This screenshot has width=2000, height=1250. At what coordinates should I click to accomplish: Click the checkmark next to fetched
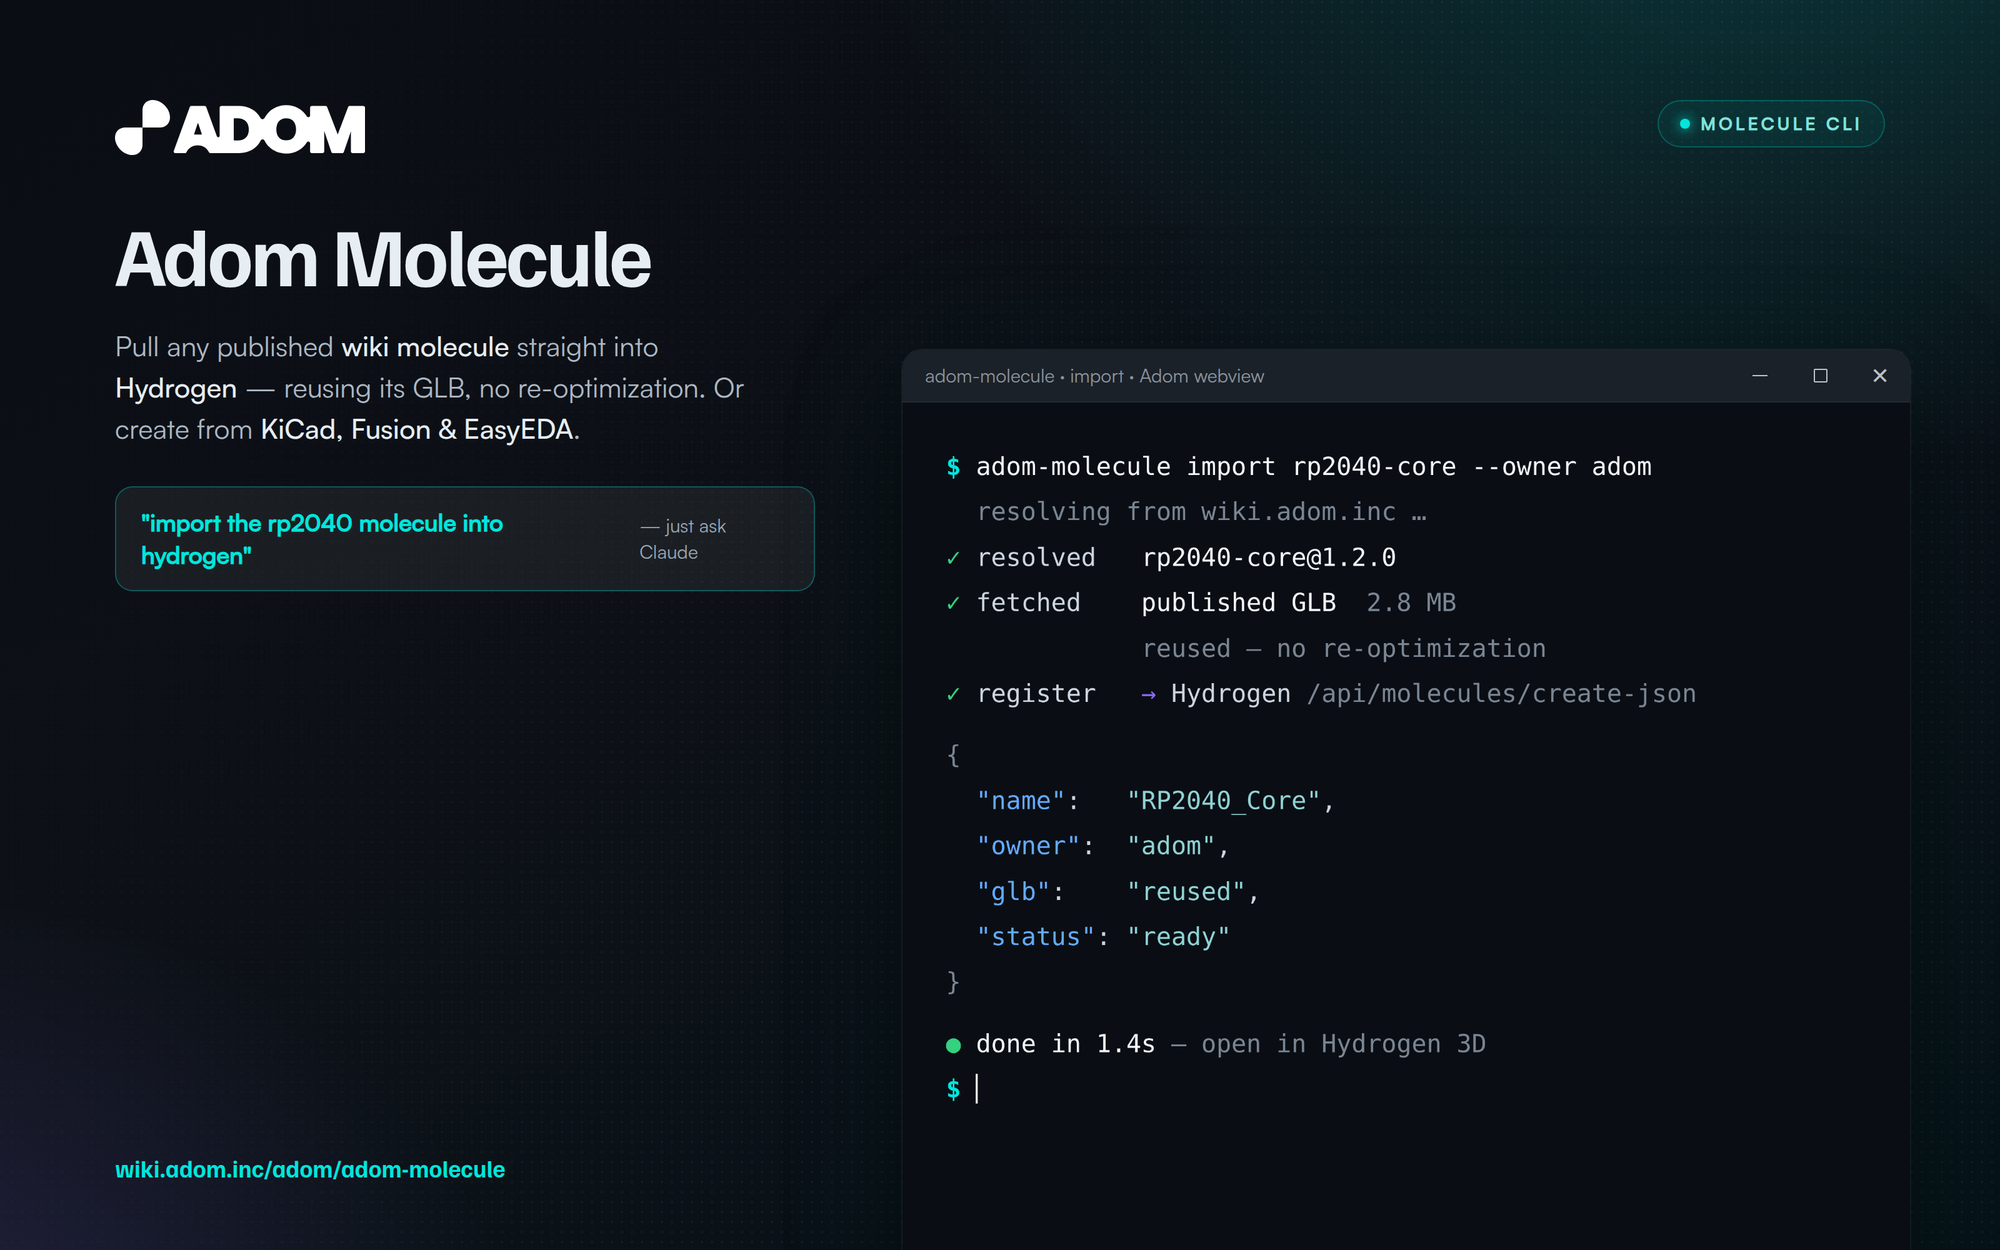tap(953, 603)
